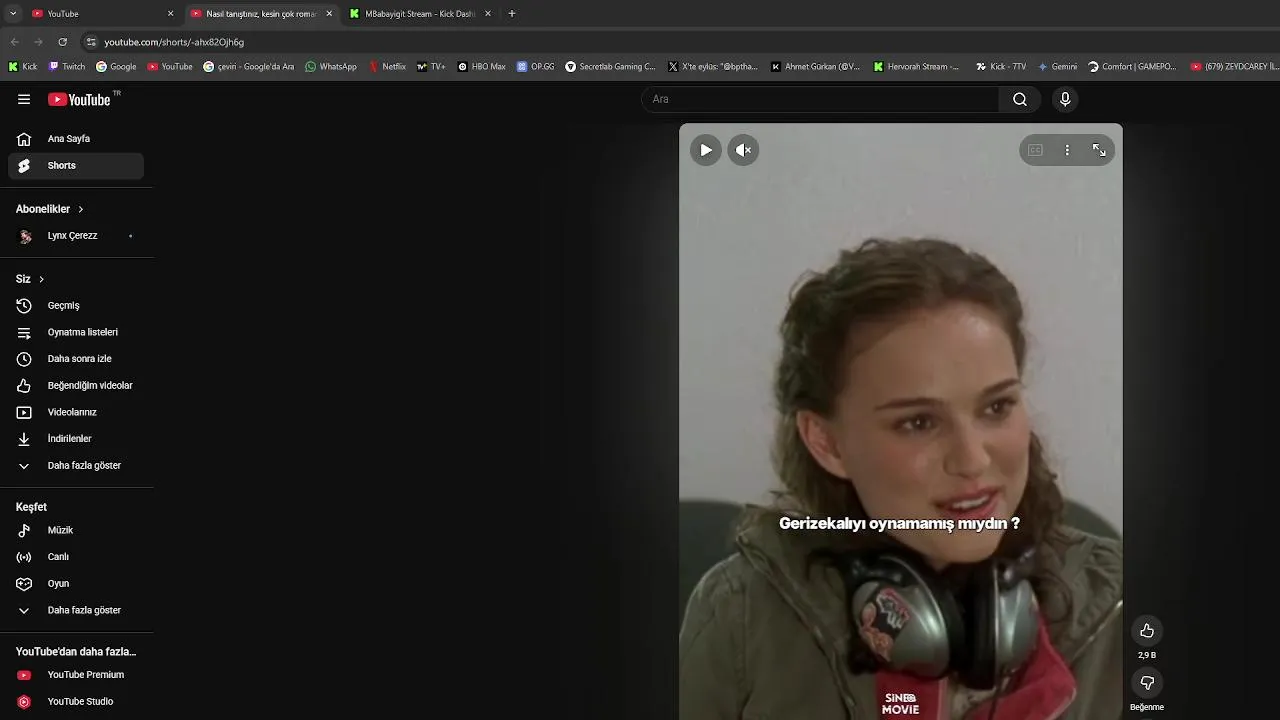Open Müzik in Keşfet
1280x720 pixels.
tap(76, 530)
